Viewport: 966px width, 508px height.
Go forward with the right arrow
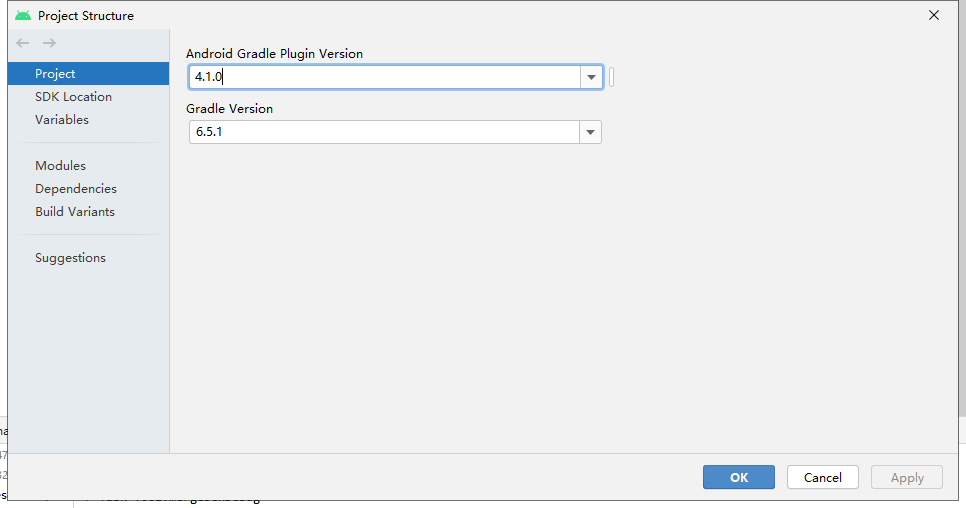pyautogui.click(x=49, y=43)
